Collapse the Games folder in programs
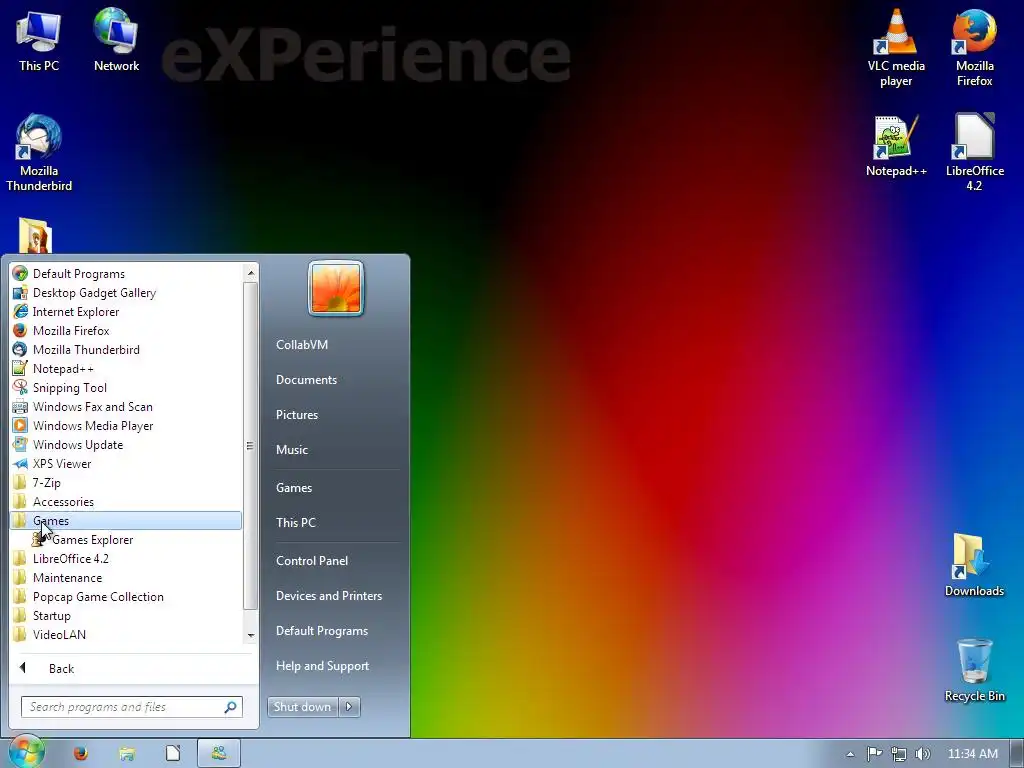1024x768 pixels. 126,520
